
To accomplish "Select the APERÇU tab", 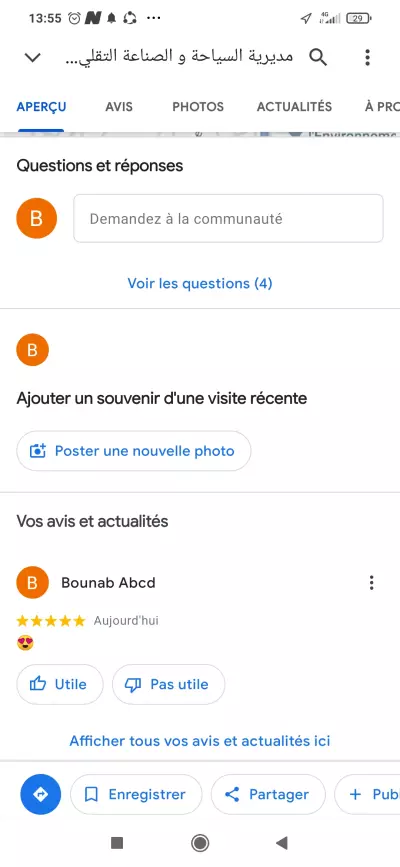I will (41, 107).
